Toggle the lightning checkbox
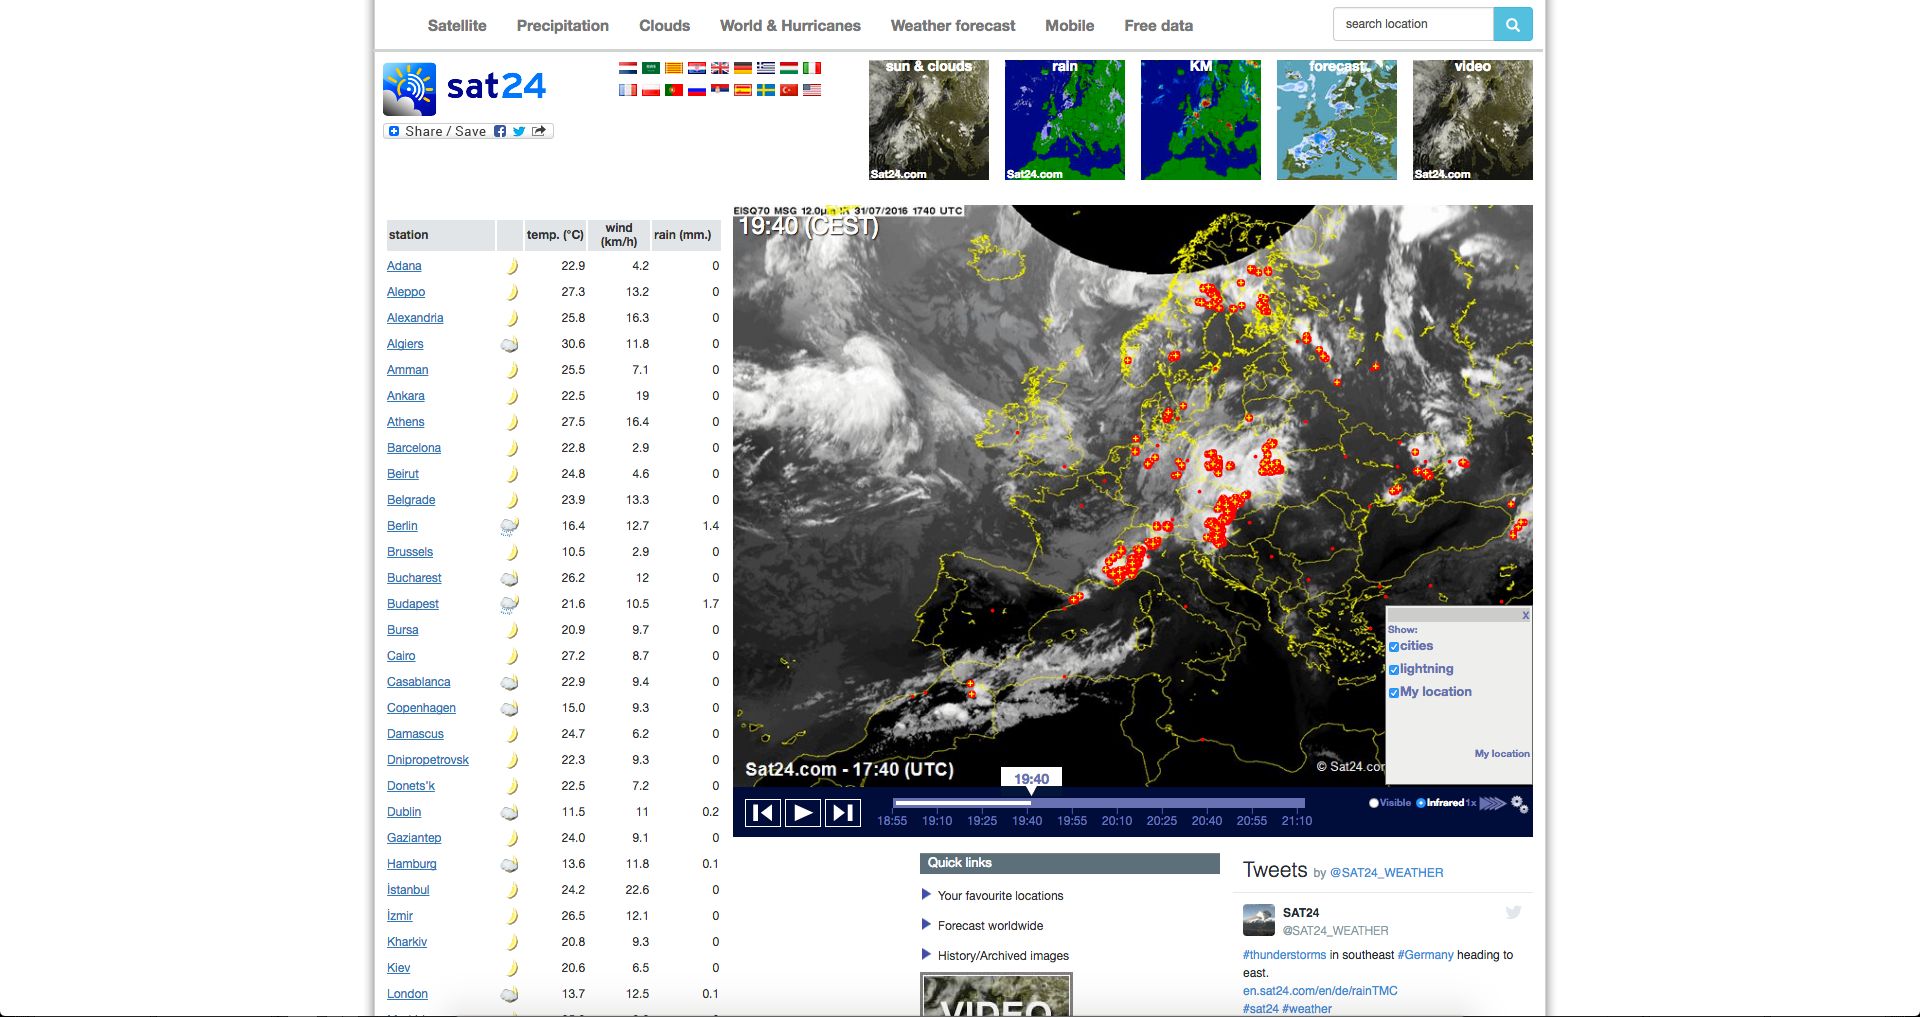This screenshot has height=1017, width=1920. pyautogui.click(x=1394, y=670)
